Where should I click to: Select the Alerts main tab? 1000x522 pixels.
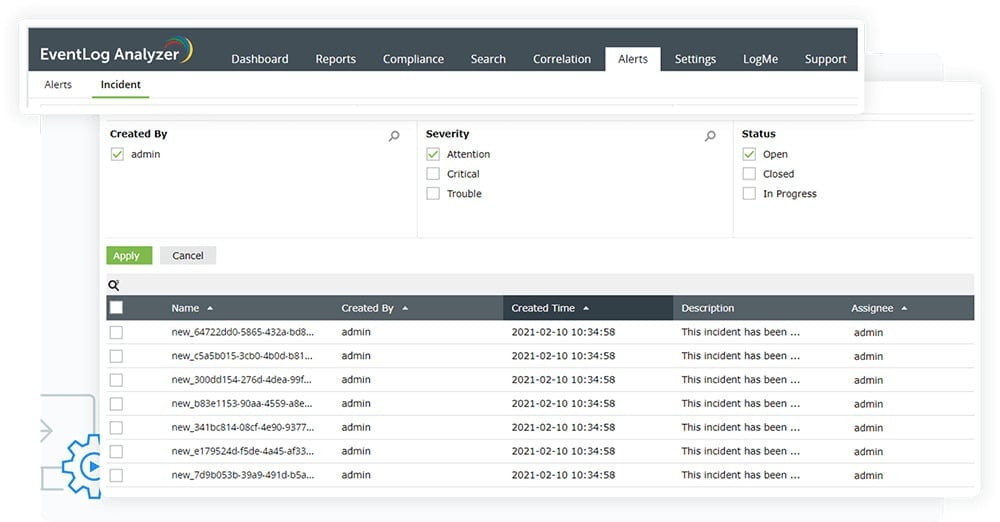tap(633, 59)
